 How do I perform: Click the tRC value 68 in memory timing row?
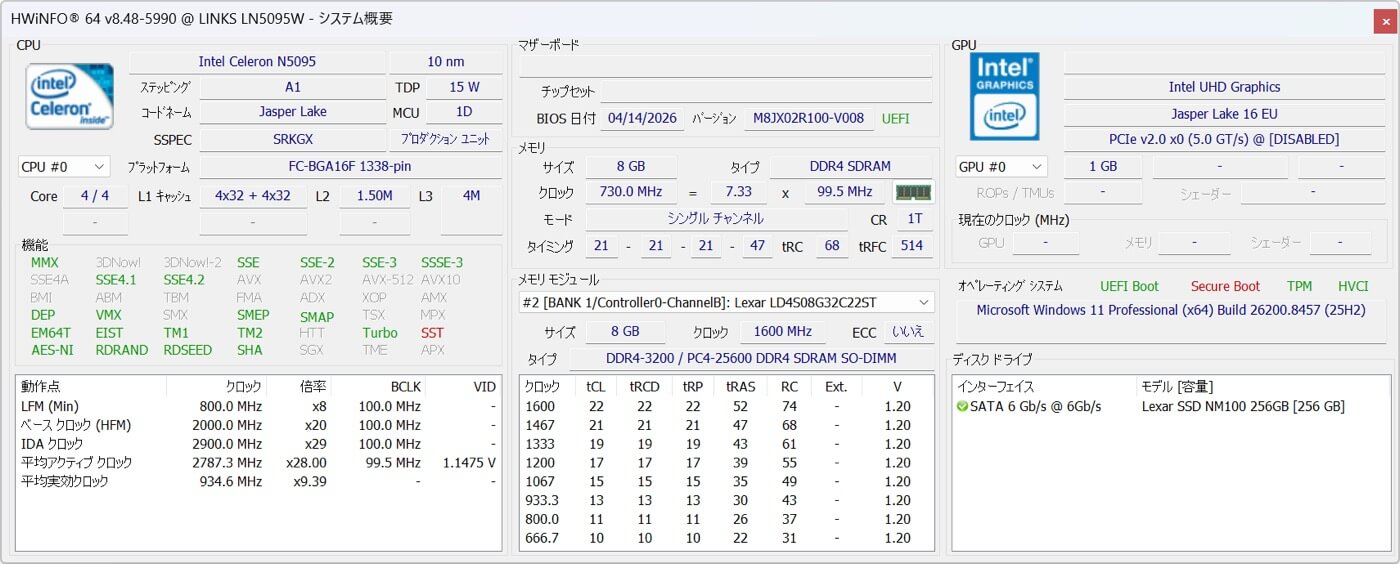pos(831,246)
